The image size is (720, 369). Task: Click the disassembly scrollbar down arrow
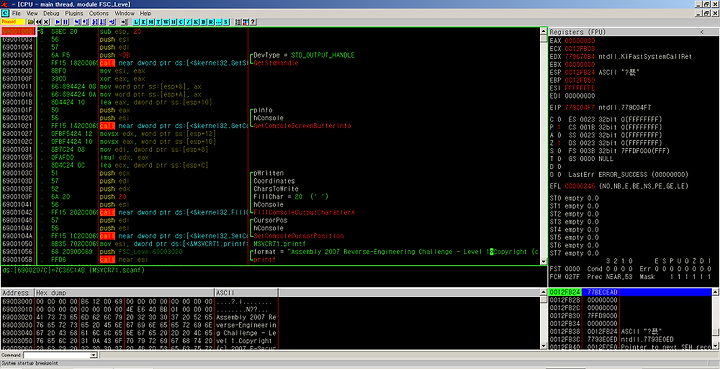tap(544, 261)
